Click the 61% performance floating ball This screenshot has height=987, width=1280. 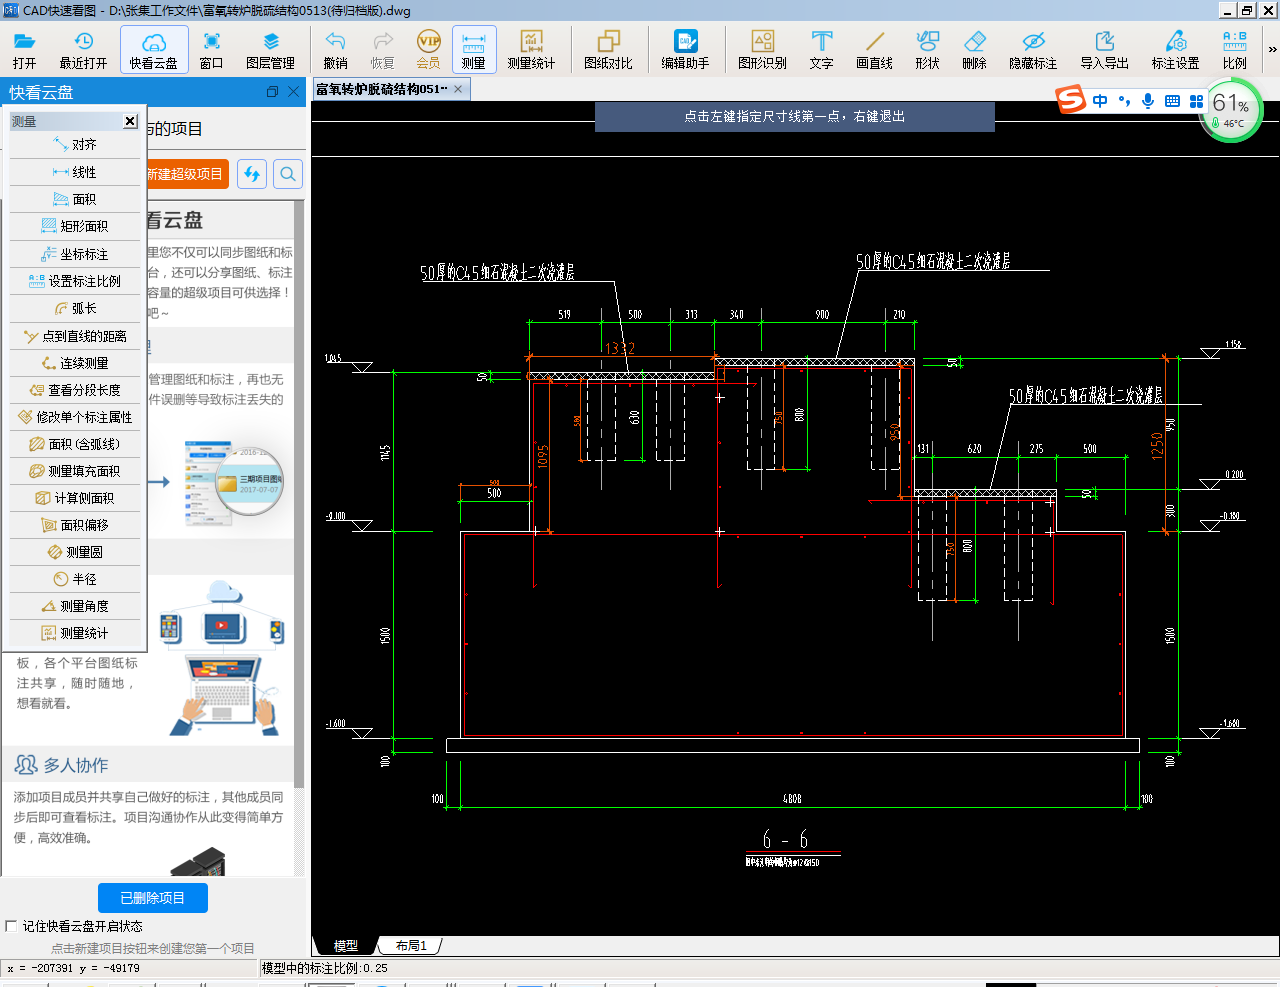pos(1231,111)
